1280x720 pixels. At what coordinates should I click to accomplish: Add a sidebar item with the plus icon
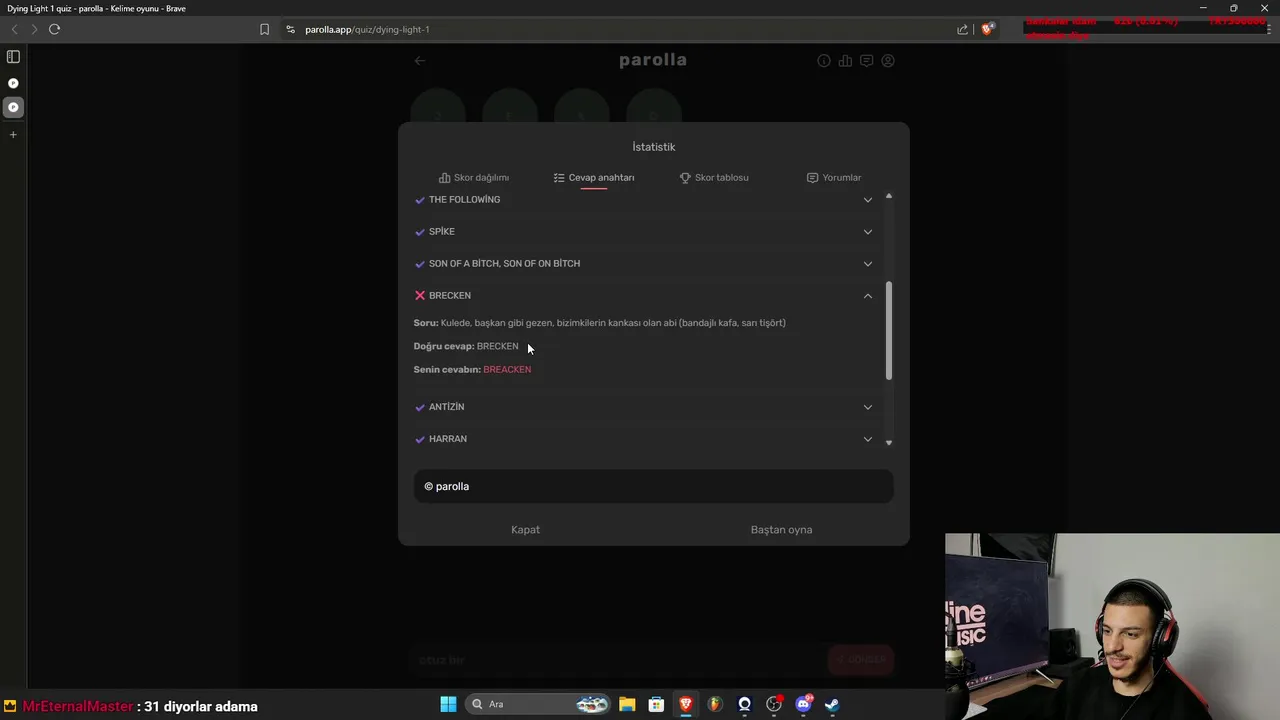coord(13,134)
